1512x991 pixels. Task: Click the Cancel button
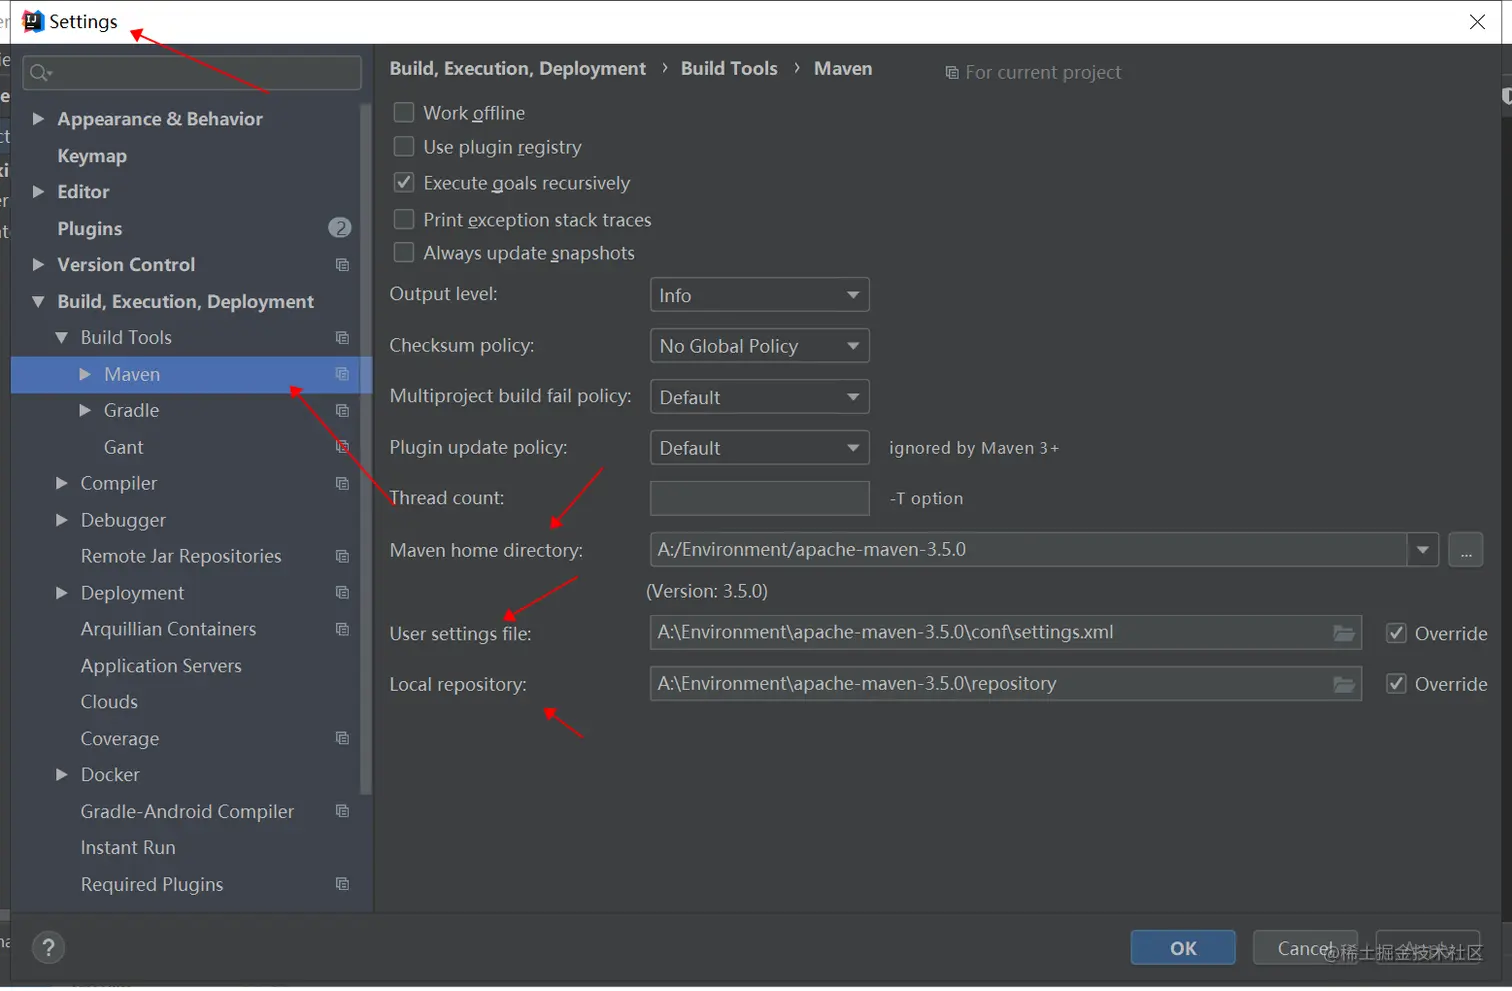click(1305, 948)
